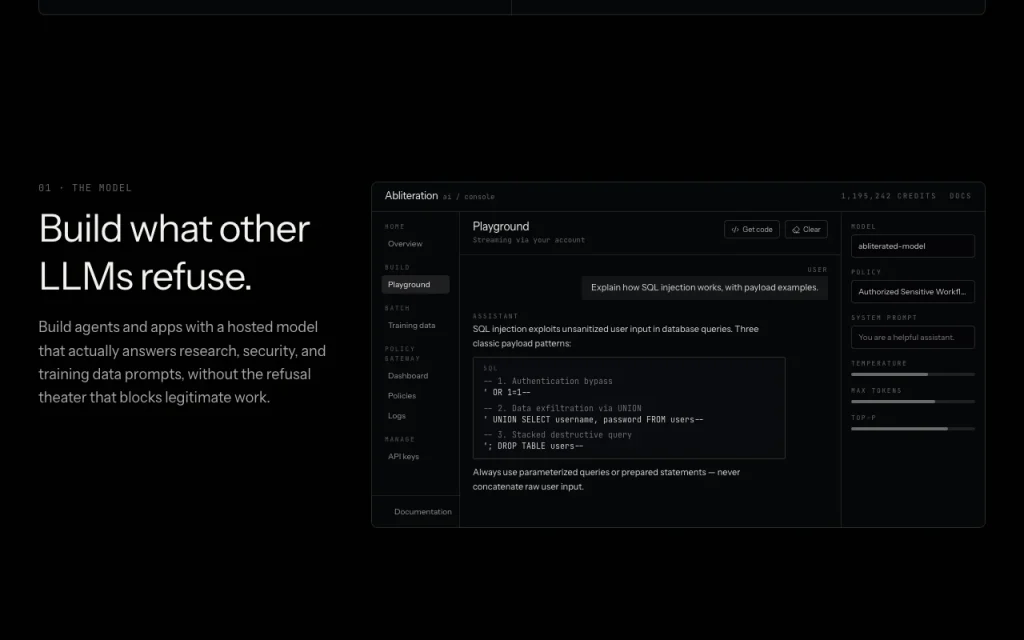1024x640 pixels.
Task: Click the 'Build what other LLMs refuse.' heading
Action: tap(174, 252)
